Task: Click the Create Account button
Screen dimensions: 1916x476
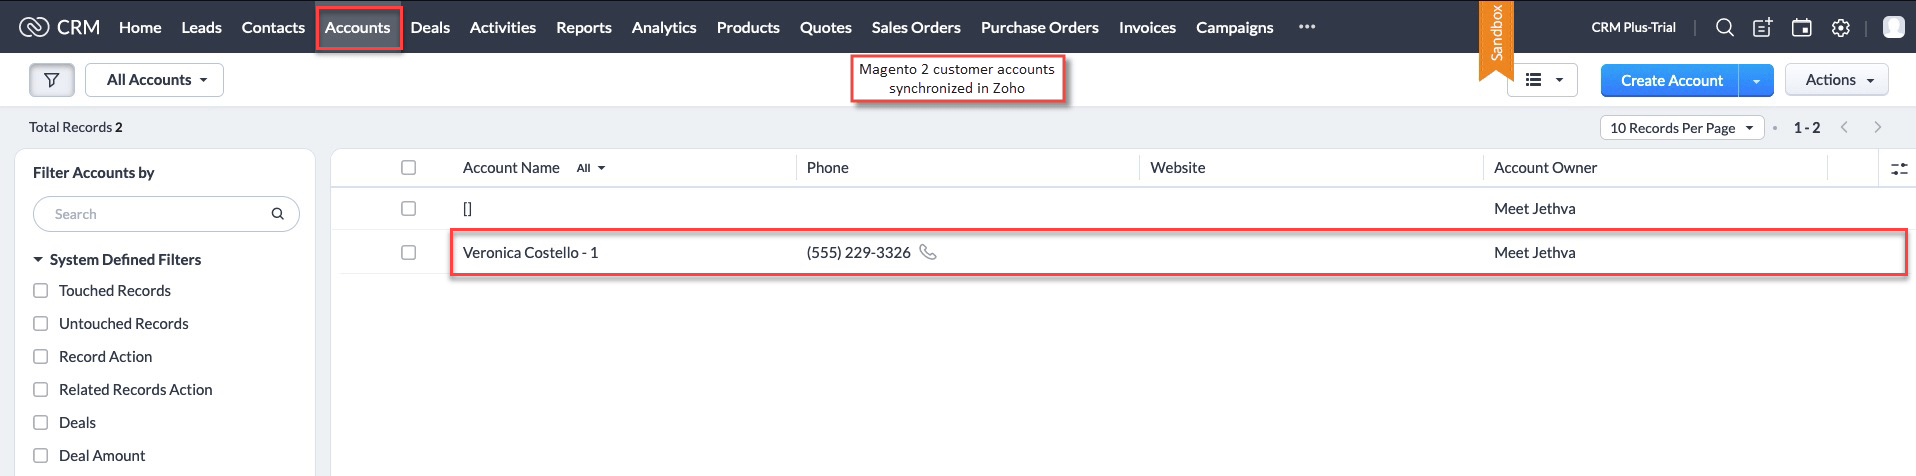Action: pos(1671,80)
